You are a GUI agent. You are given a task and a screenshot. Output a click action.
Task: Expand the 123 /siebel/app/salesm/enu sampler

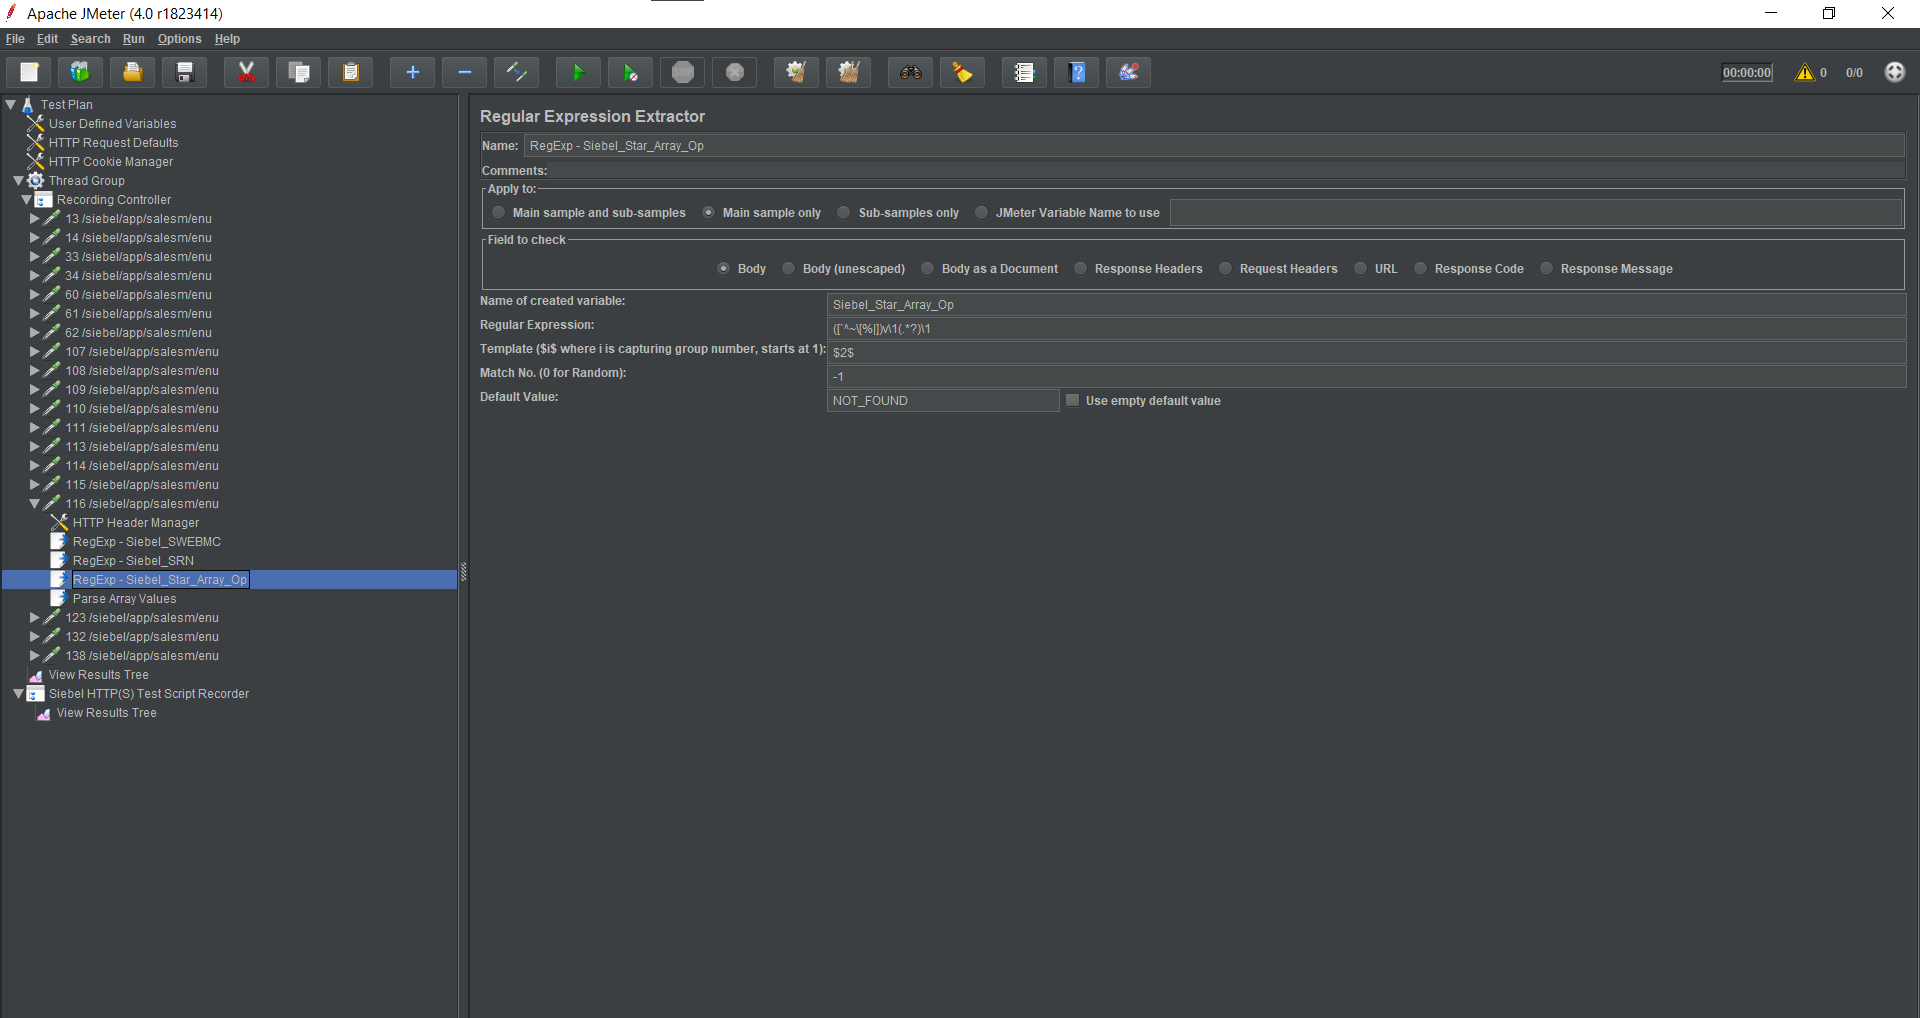[x=35, y=618]
